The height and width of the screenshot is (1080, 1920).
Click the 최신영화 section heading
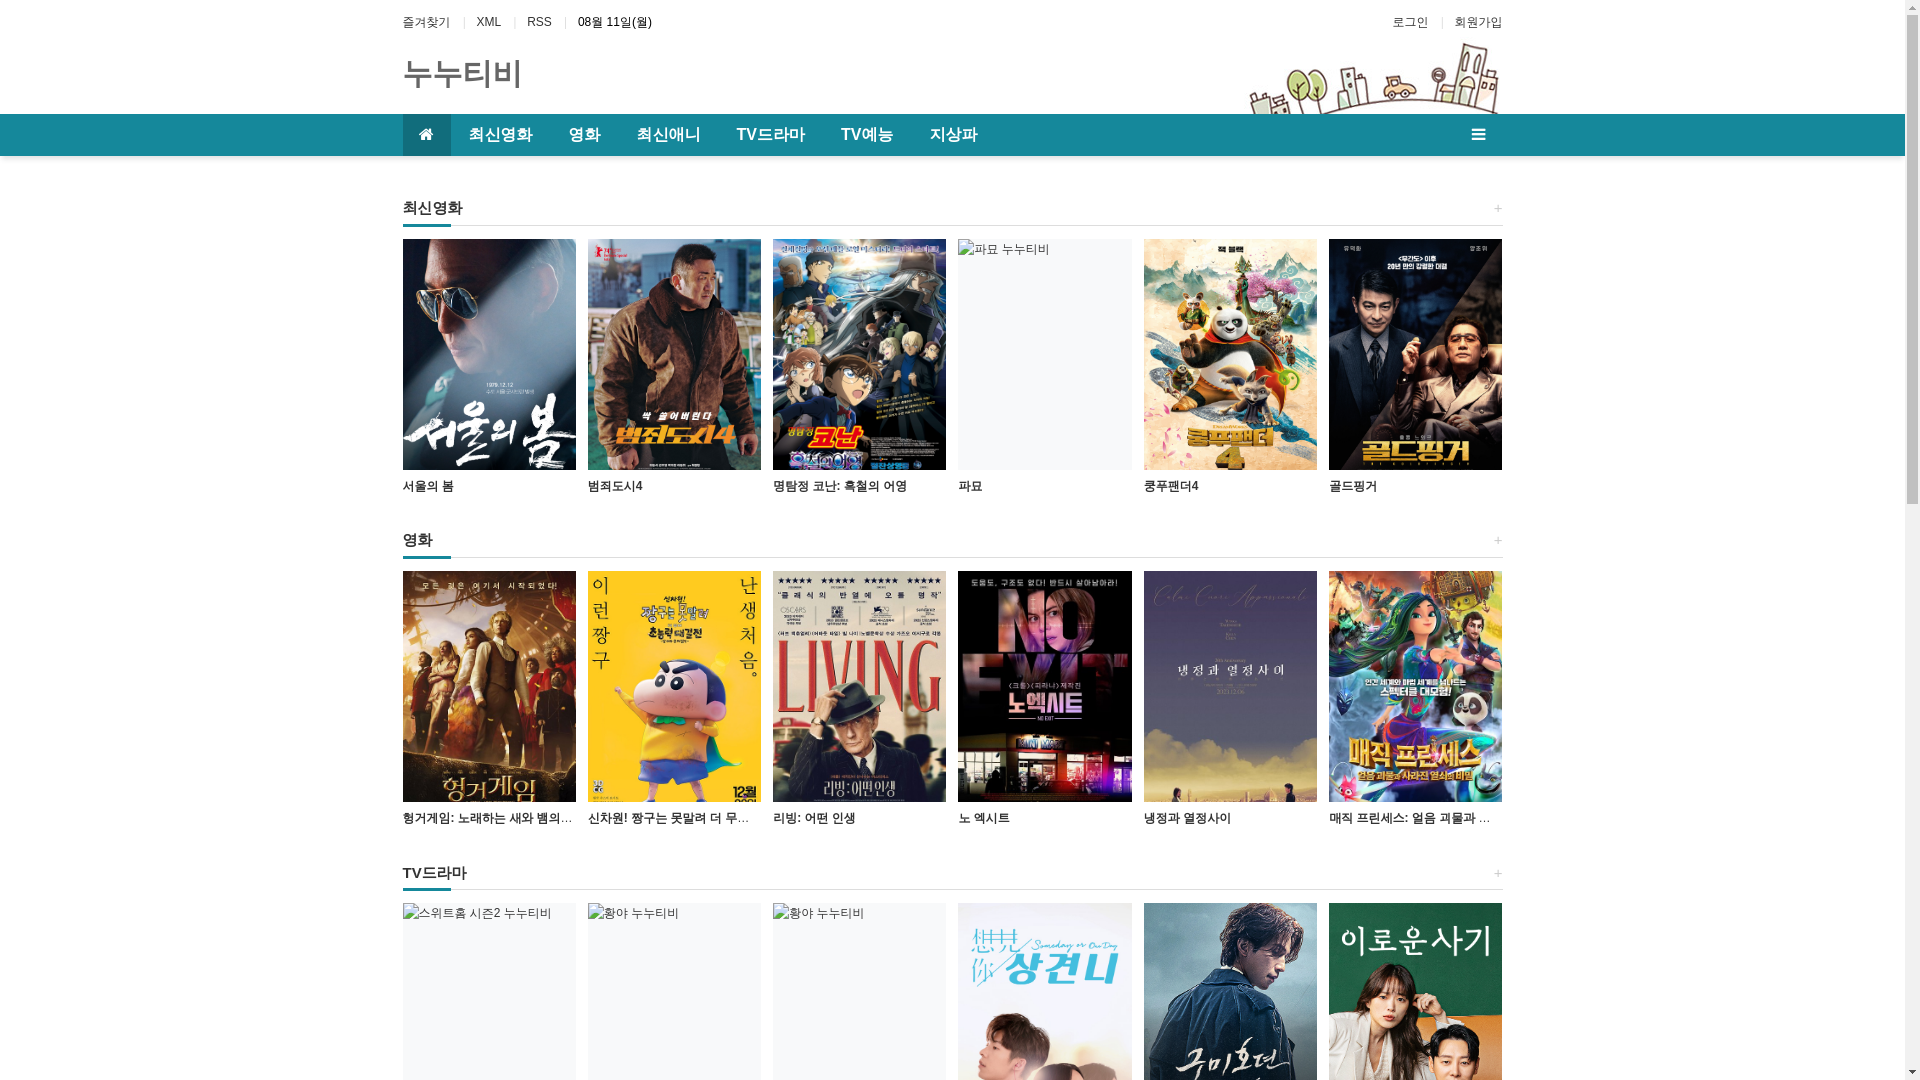[432, 208]
